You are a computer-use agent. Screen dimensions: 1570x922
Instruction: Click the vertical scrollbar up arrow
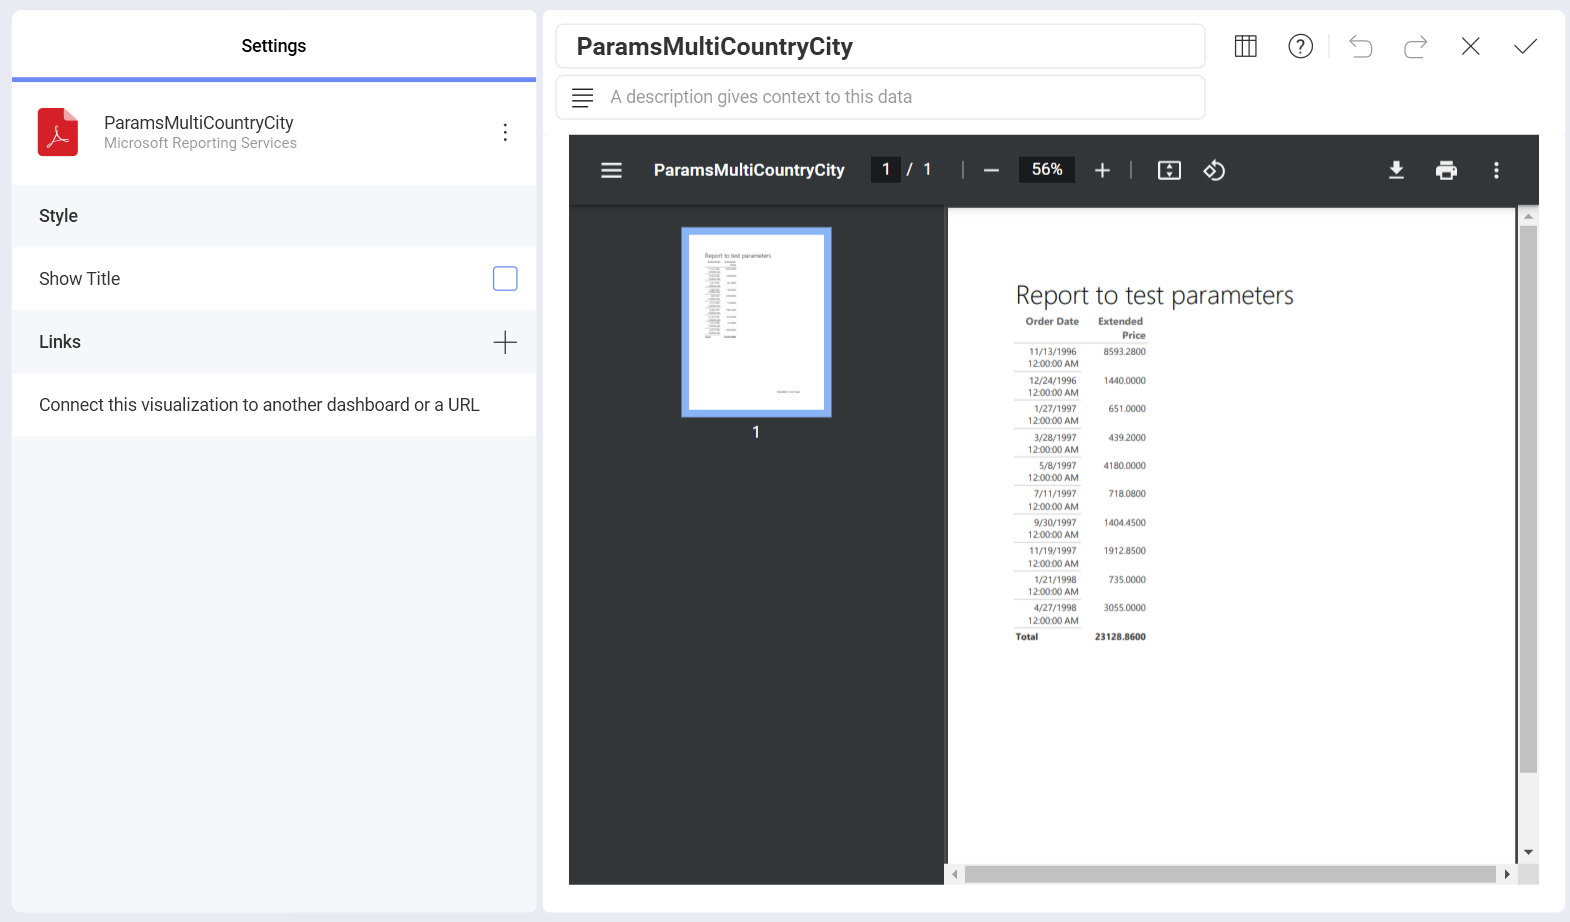[1528, 216]
